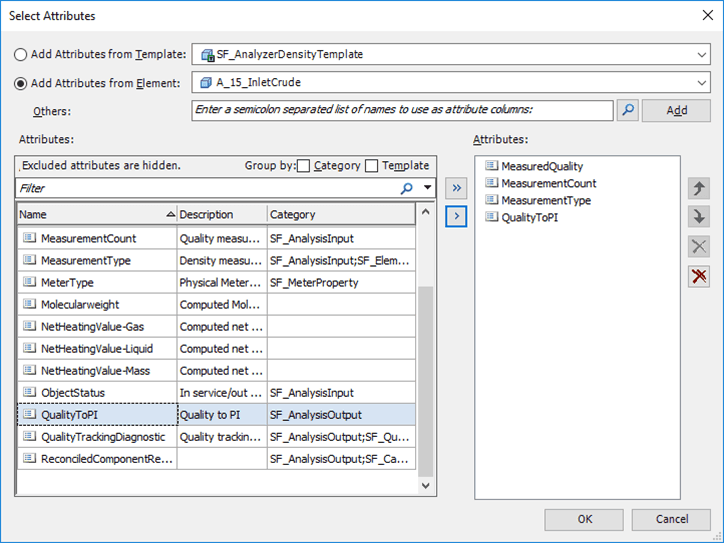Click the ObjectStatus row attribute icon

click(x=30, y=392)
